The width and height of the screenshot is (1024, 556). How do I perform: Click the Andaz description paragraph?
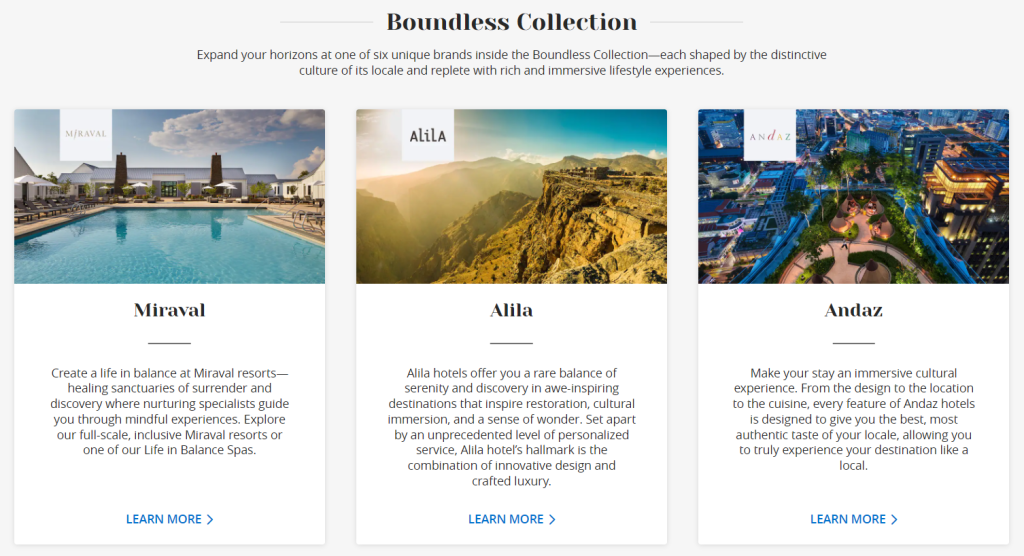point(853,419)
